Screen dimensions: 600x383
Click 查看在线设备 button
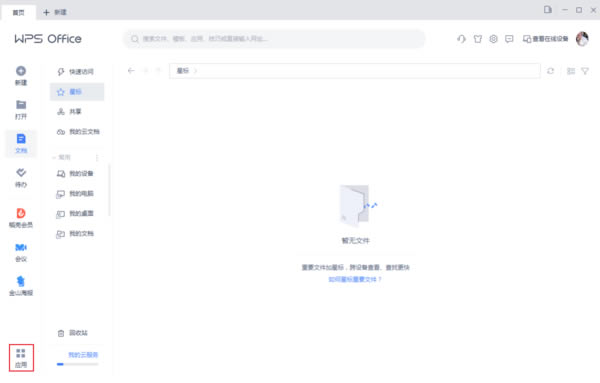tap(545, 39)
